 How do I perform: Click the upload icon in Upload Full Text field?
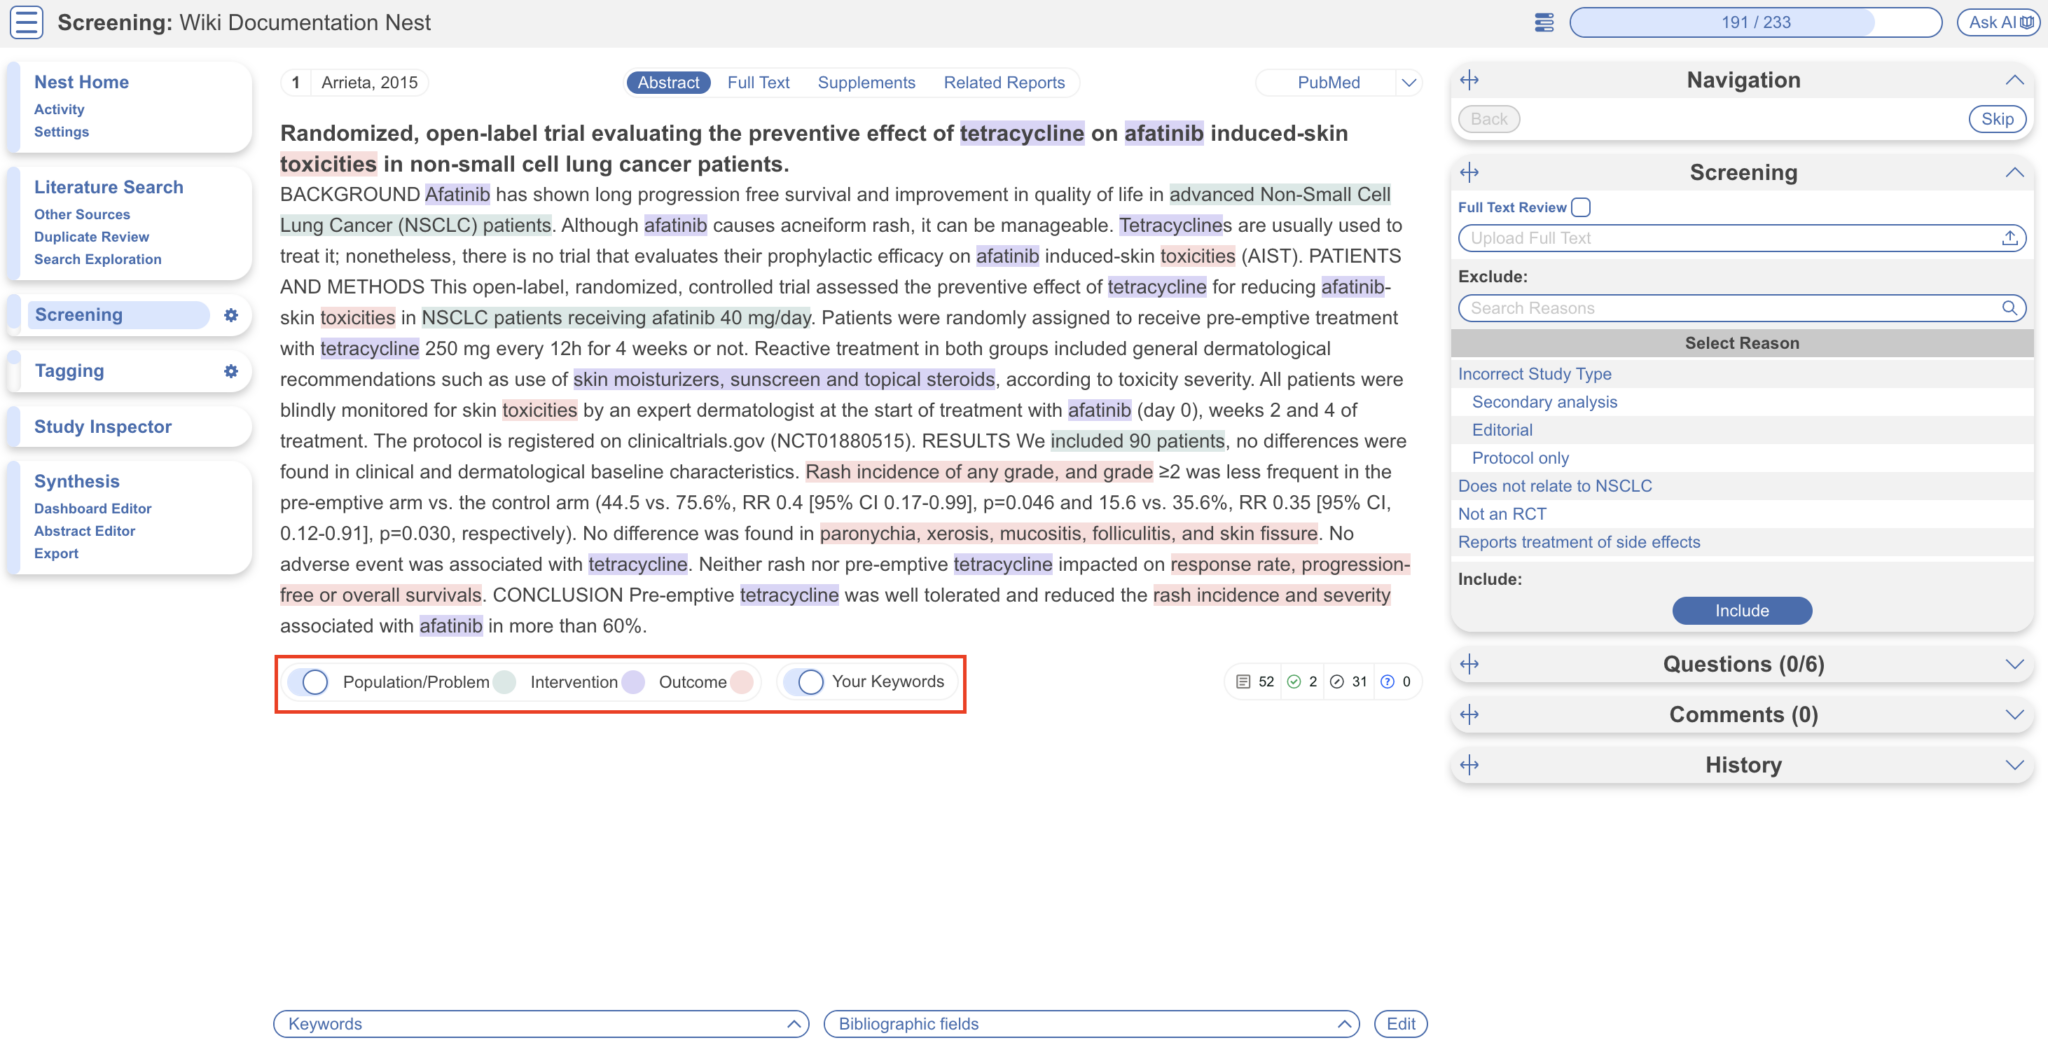(x=2010, y=238)
